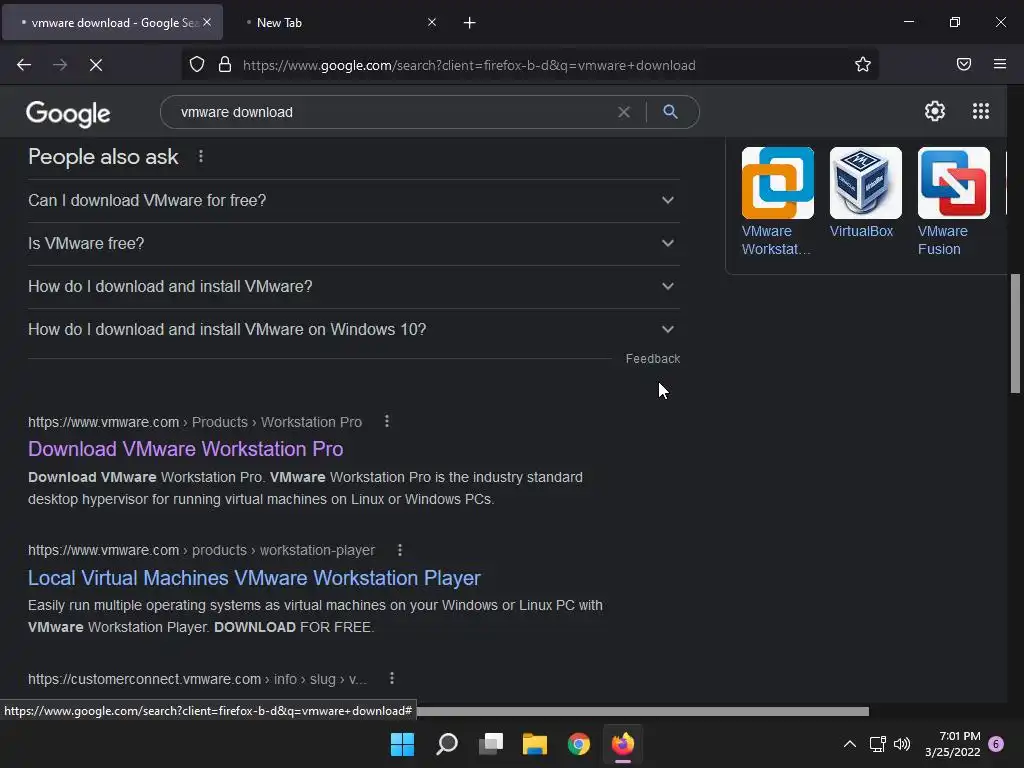This screenshot has width=1024, height=768.
Task: Click the Google logo
Action: pos(68,114)
